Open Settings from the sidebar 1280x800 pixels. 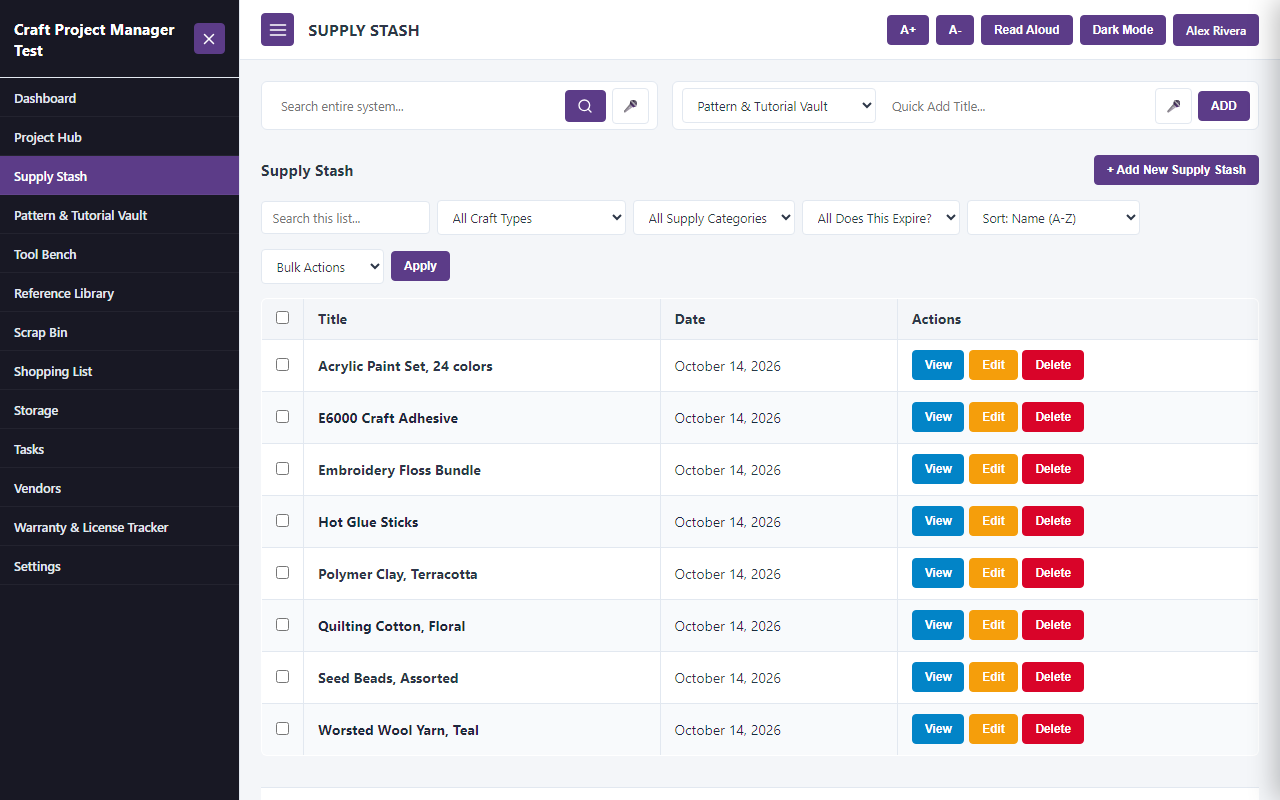pos(119,566)
